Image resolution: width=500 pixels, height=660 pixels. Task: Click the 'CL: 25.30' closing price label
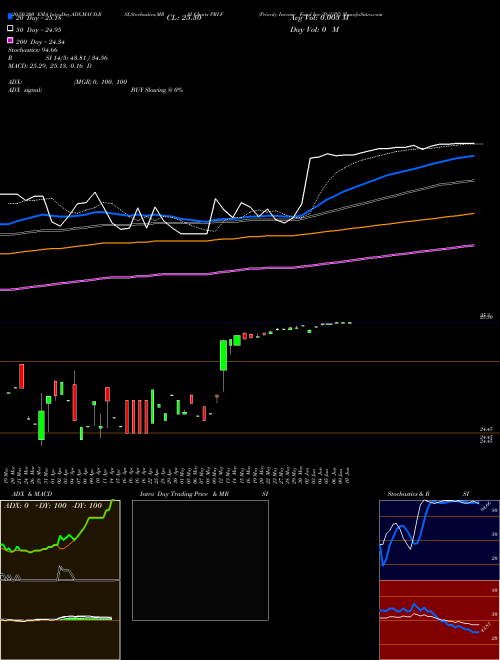[184, 18]
